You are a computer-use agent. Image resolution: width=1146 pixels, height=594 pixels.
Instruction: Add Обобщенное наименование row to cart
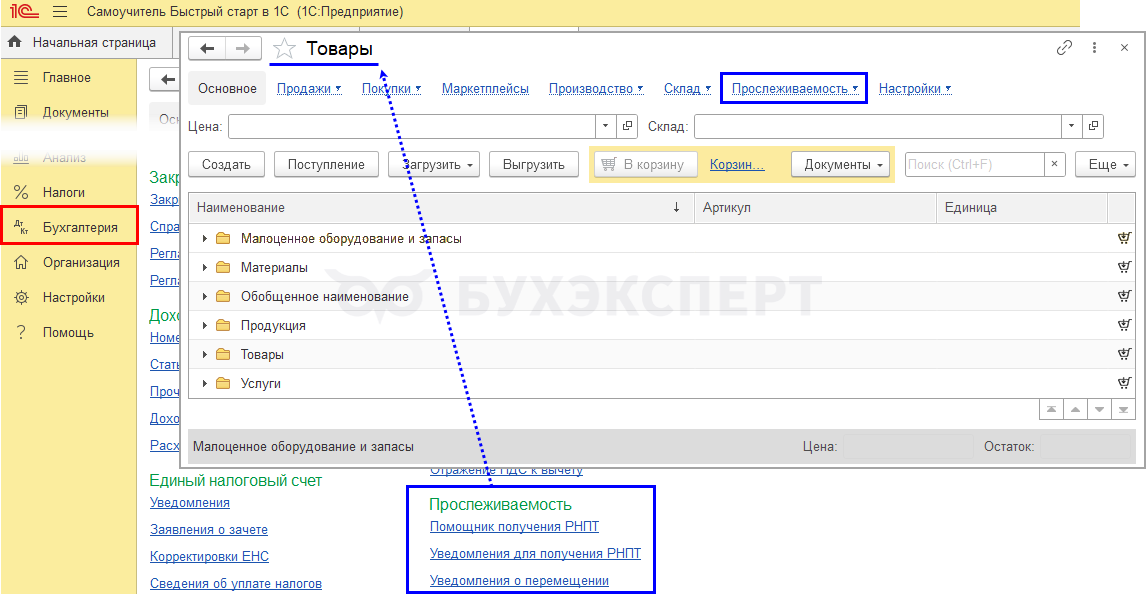point(1124,296)
